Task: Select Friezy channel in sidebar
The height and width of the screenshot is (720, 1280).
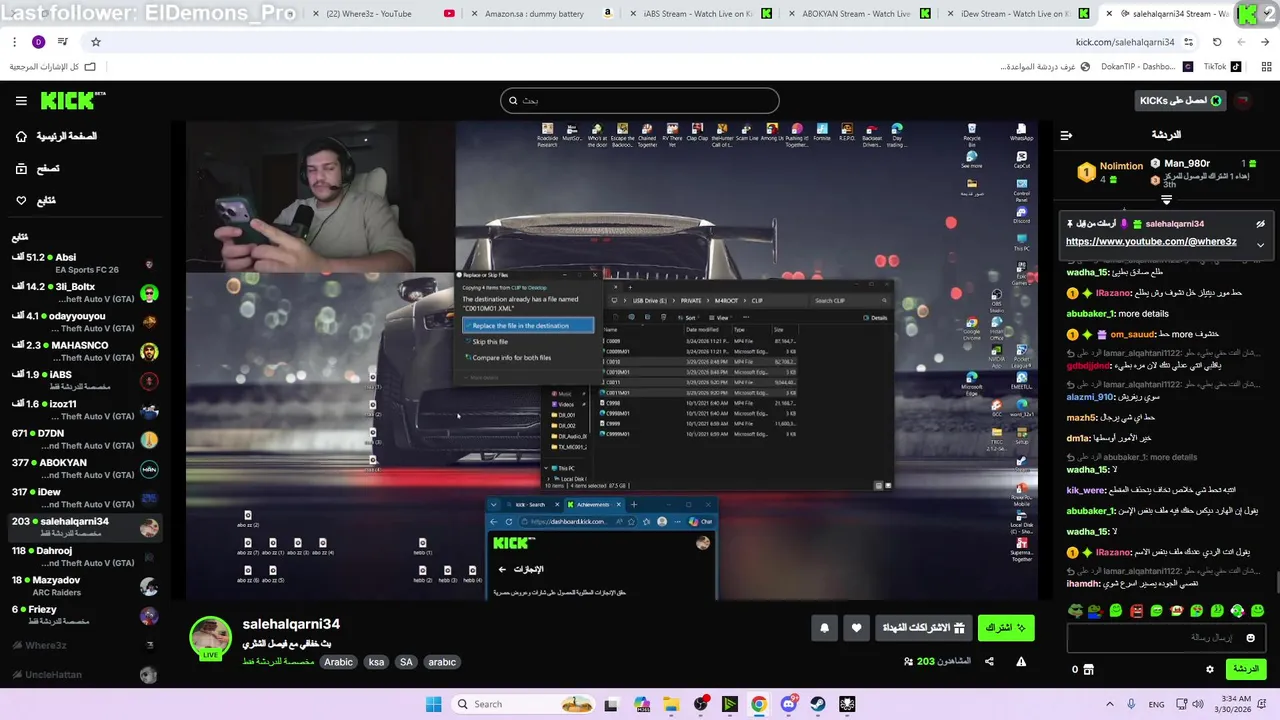Action: 85,615
